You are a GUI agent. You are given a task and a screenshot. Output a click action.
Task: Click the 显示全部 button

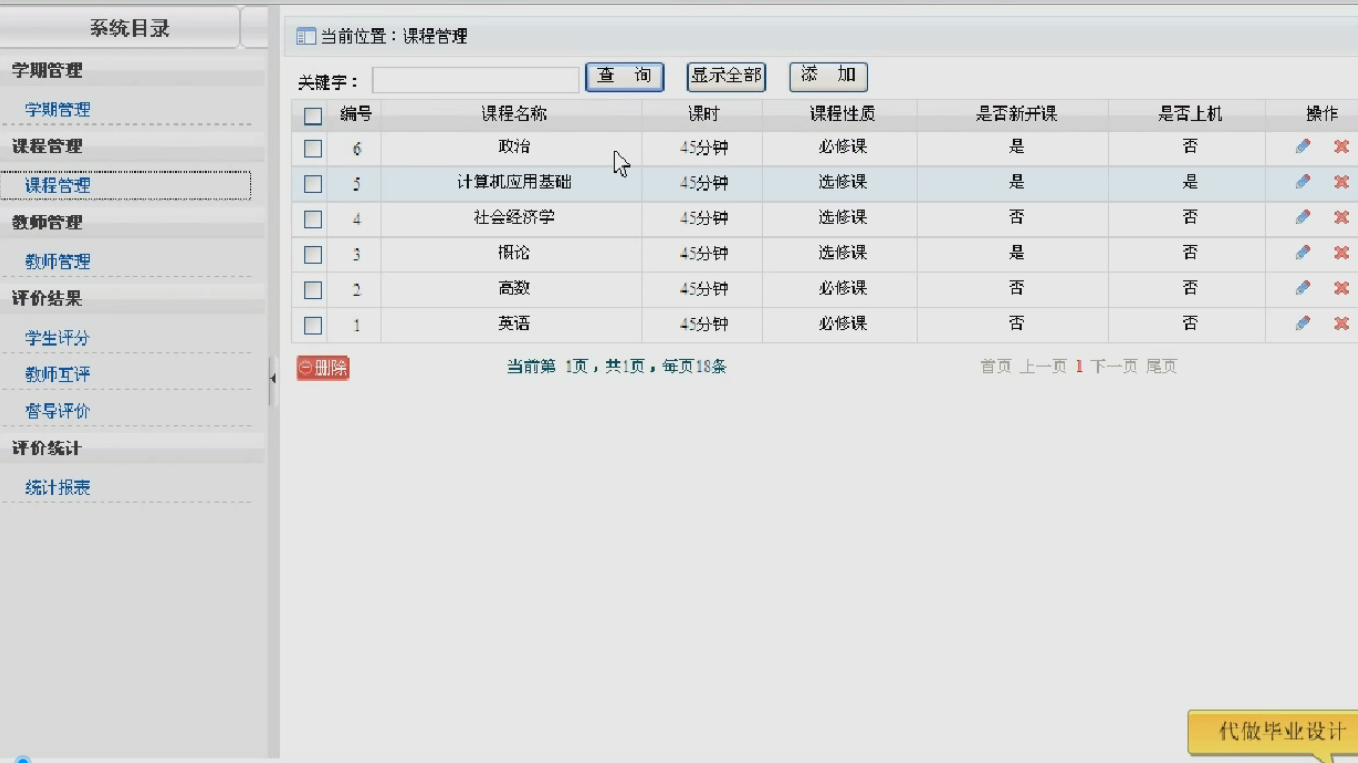726,76
